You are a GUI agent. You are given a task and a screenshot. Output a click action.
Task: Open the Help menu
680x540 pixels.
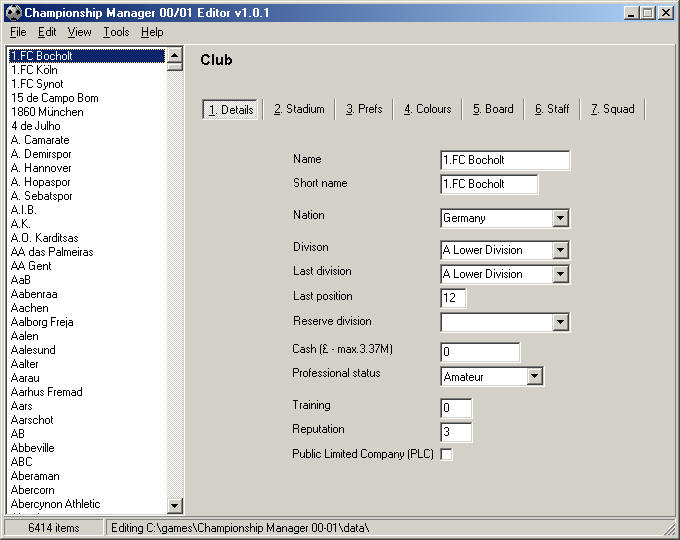(152, 32)
